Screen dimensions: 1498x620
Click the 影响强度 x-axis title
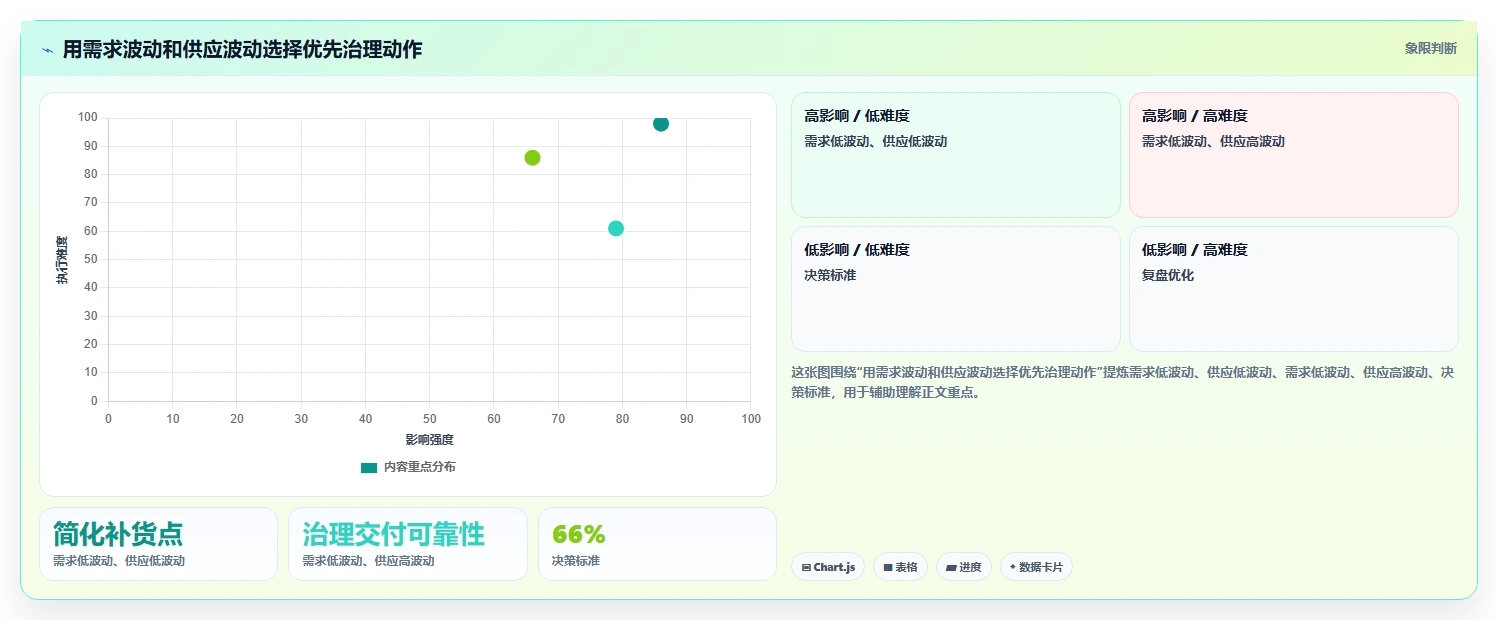(429, 440)
